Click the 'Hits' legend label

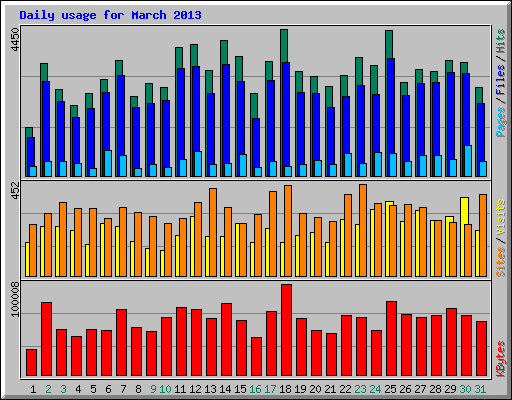click(501, 41)
